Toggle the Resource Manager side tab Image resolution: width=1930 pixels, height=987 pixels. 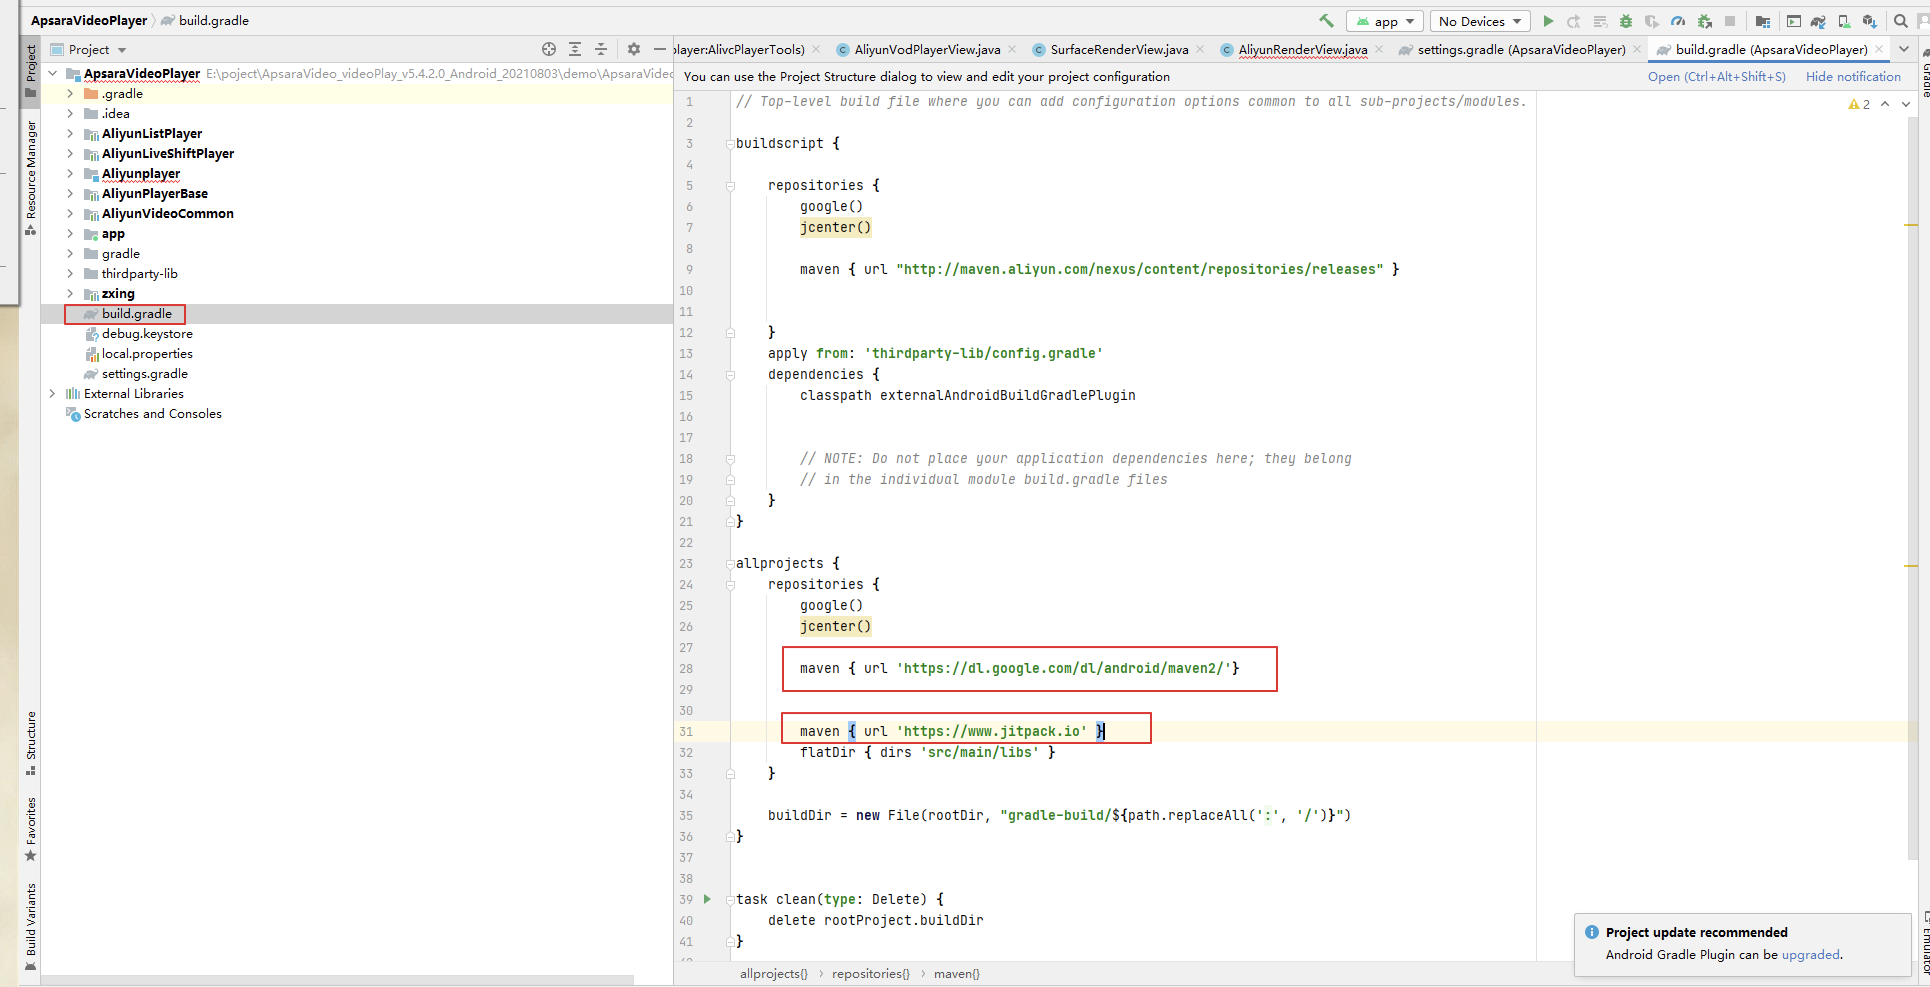[x=31, y=178]
